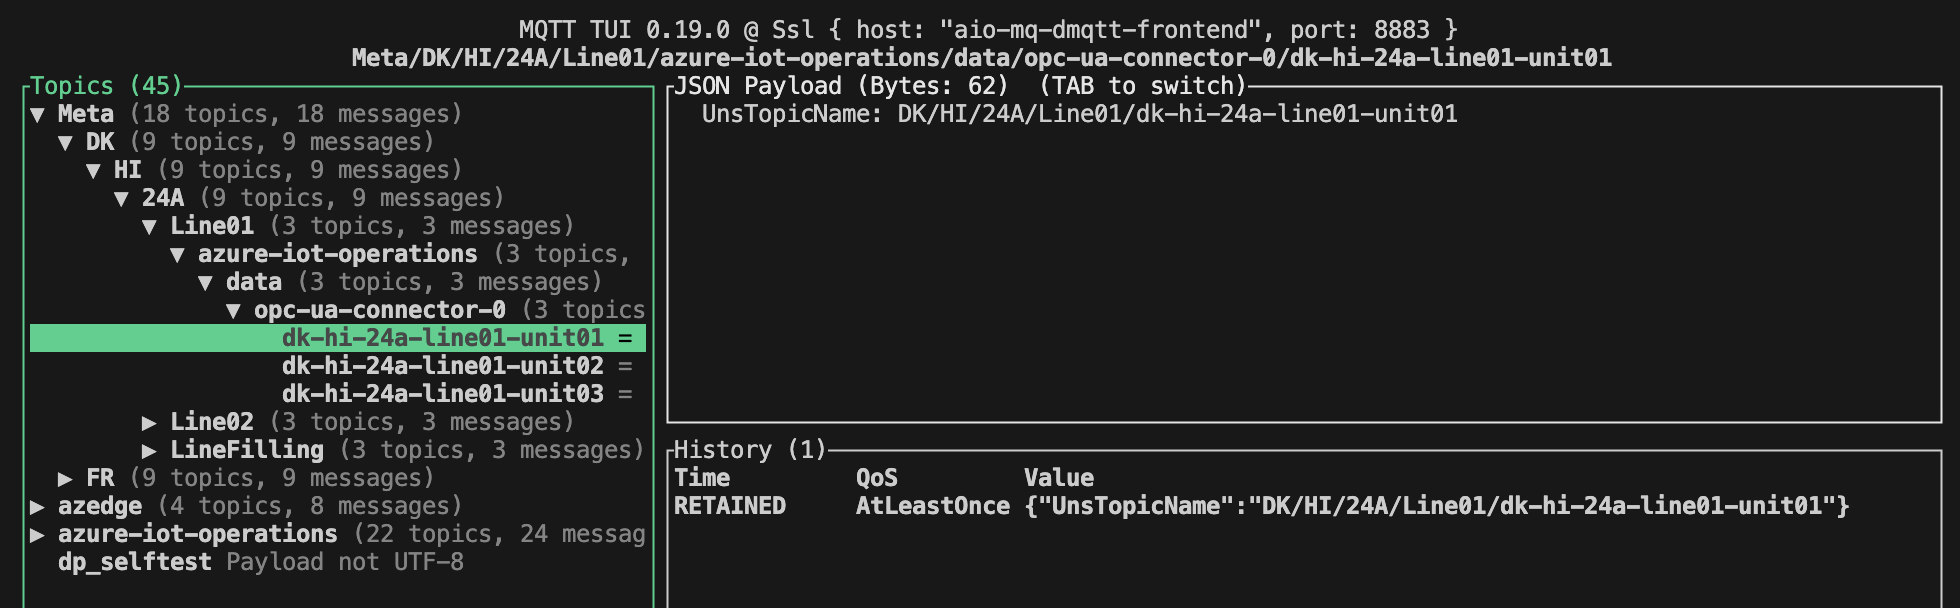Screen dimensions: 1960x608
Task: Collapse the DK topic node
Action: tap(70, 142)
